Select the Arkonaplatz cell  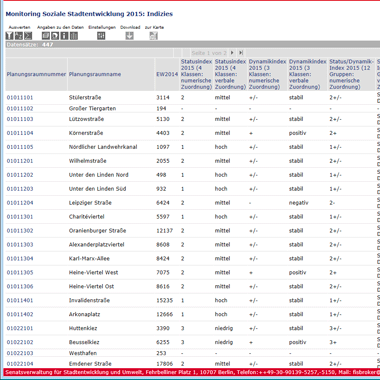coord(85,314)
